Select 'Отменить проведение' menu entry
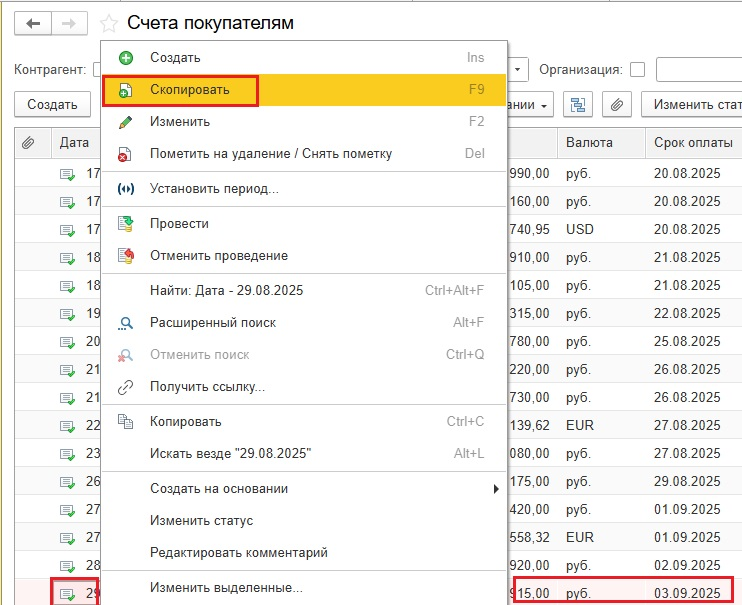Viewport: 742px width, 605px height. (304, 256)
